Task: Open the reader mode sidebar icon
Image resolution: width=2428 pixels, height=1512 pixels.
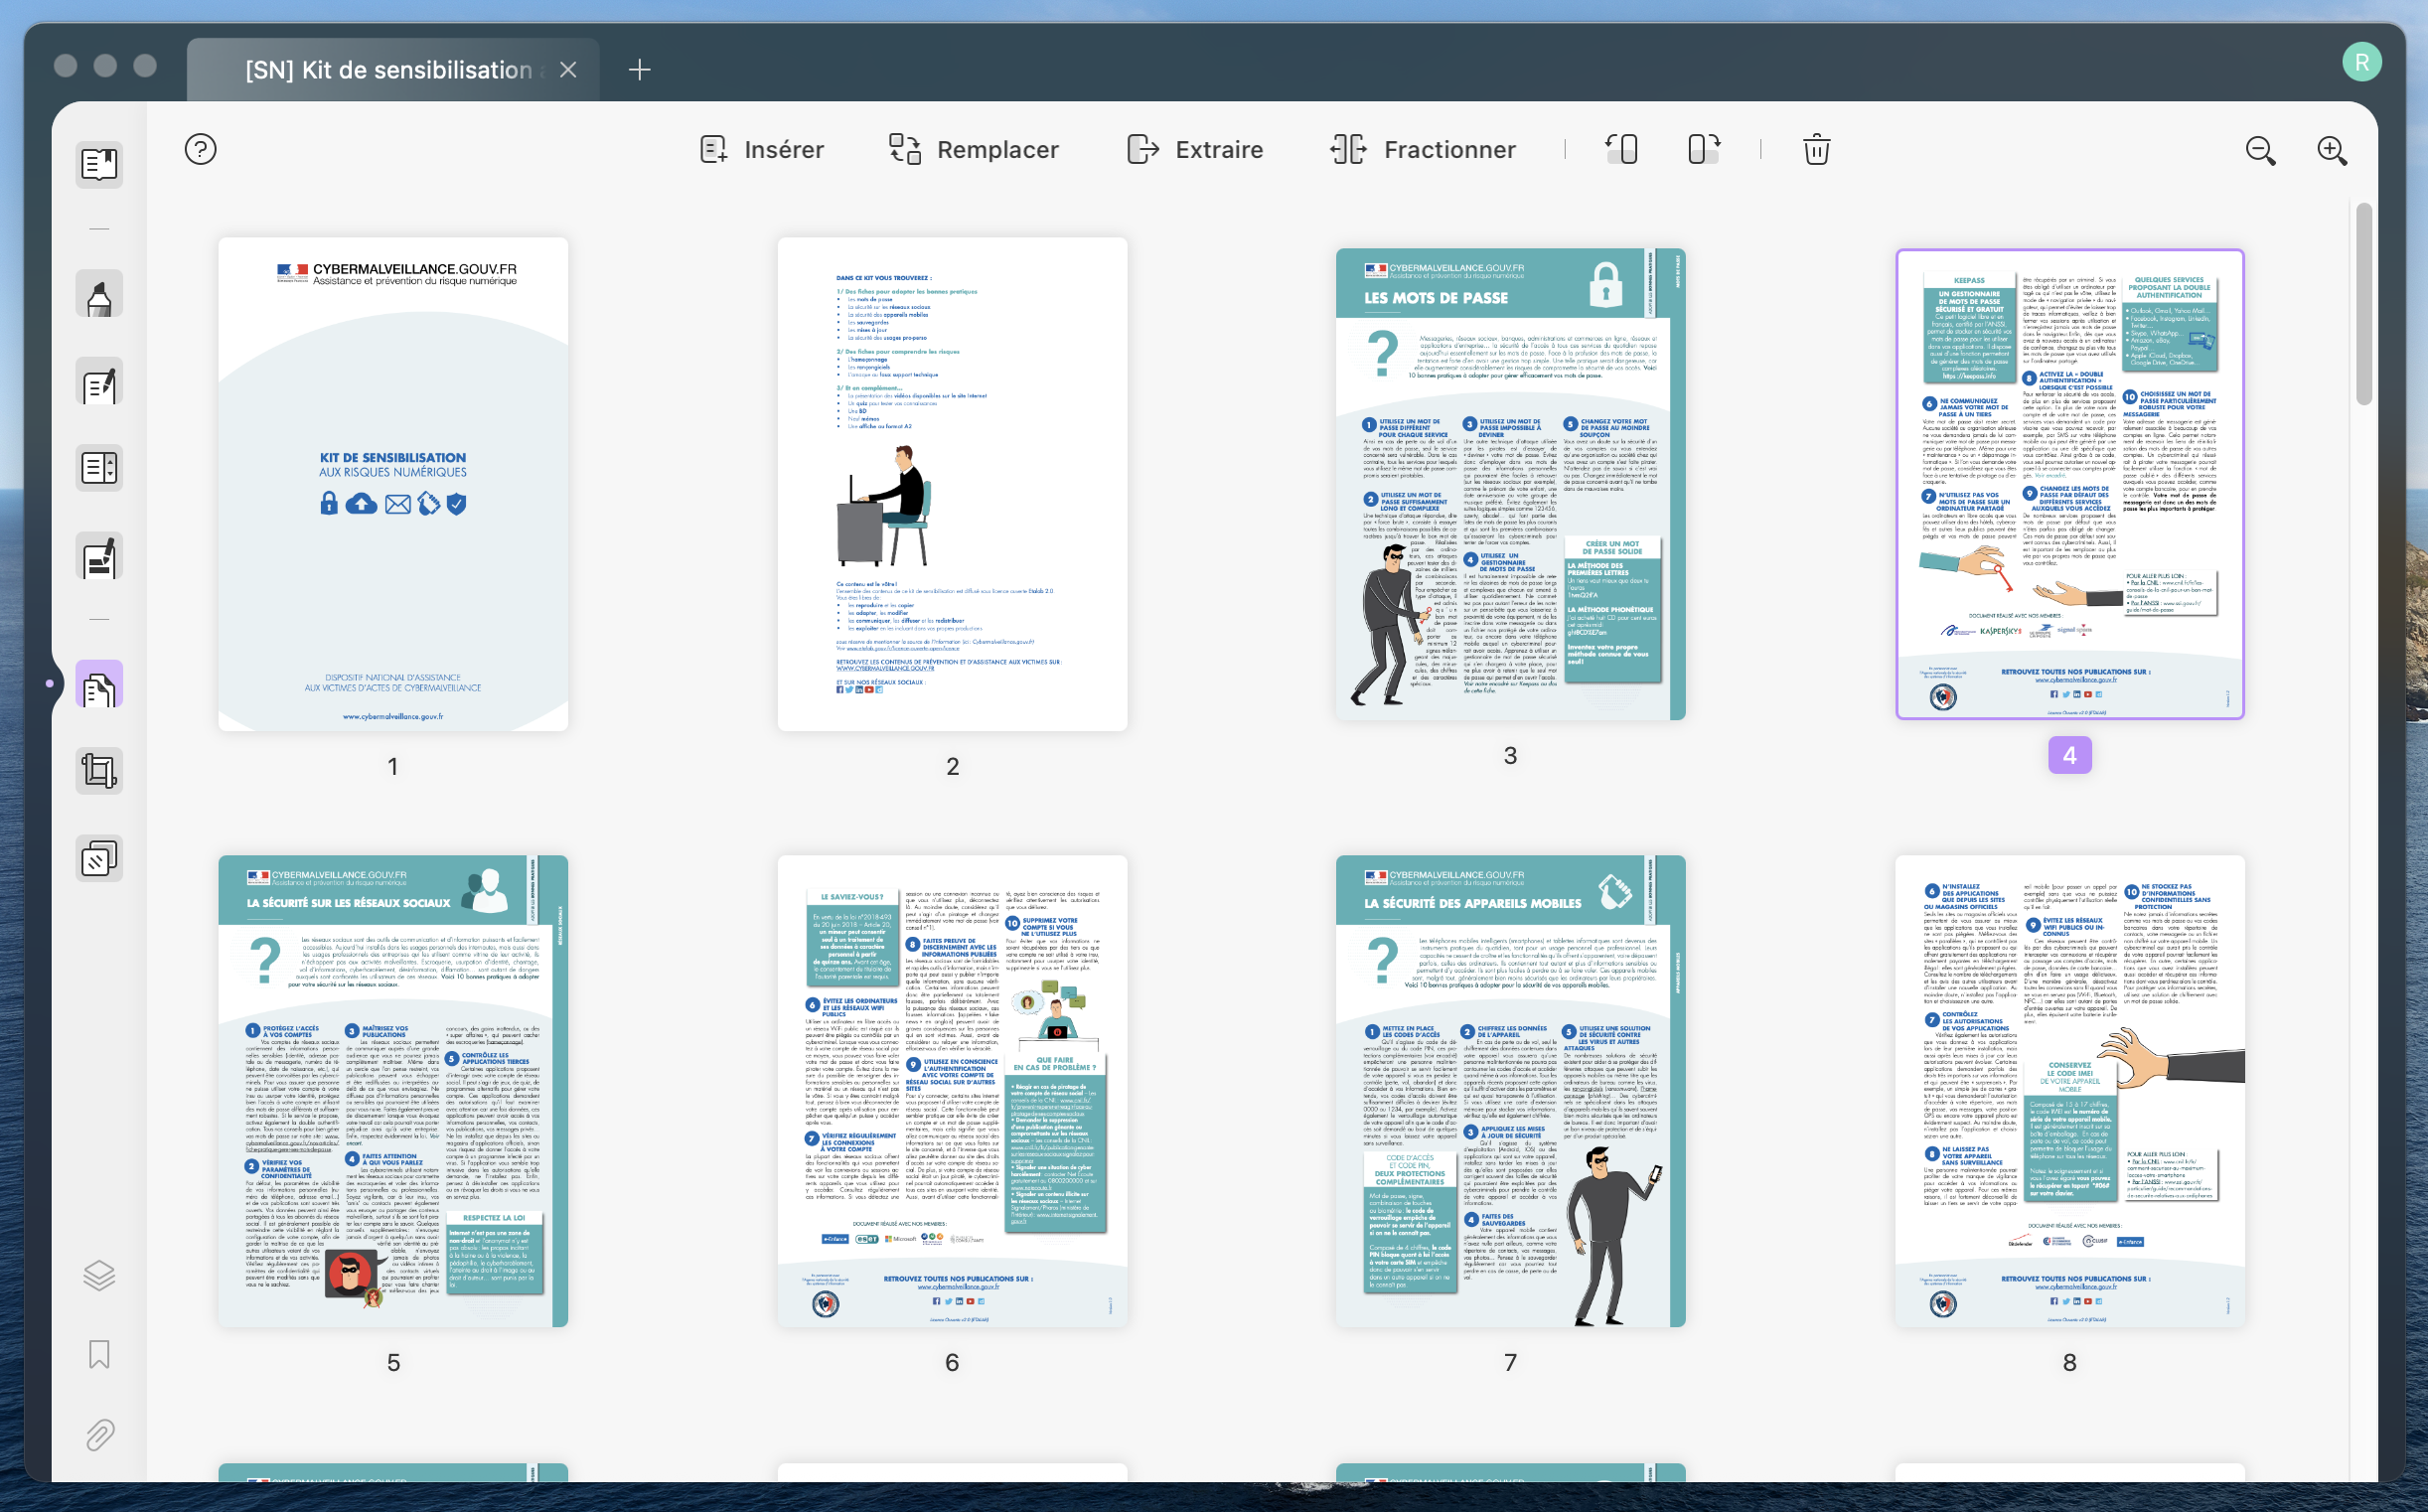Action: point(99,165)
